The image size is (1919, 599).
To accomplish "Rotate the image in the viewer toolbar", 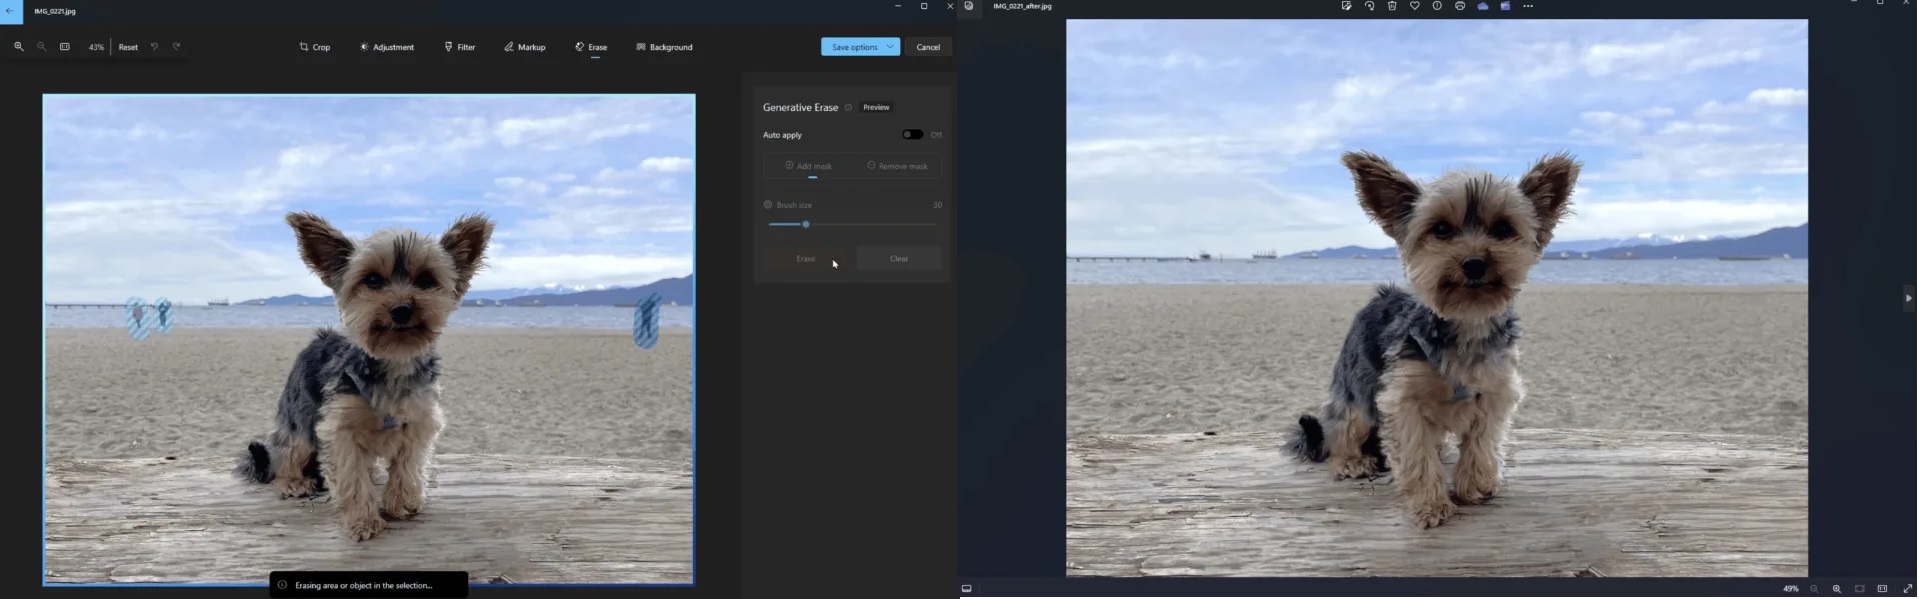I will 1369,6.
